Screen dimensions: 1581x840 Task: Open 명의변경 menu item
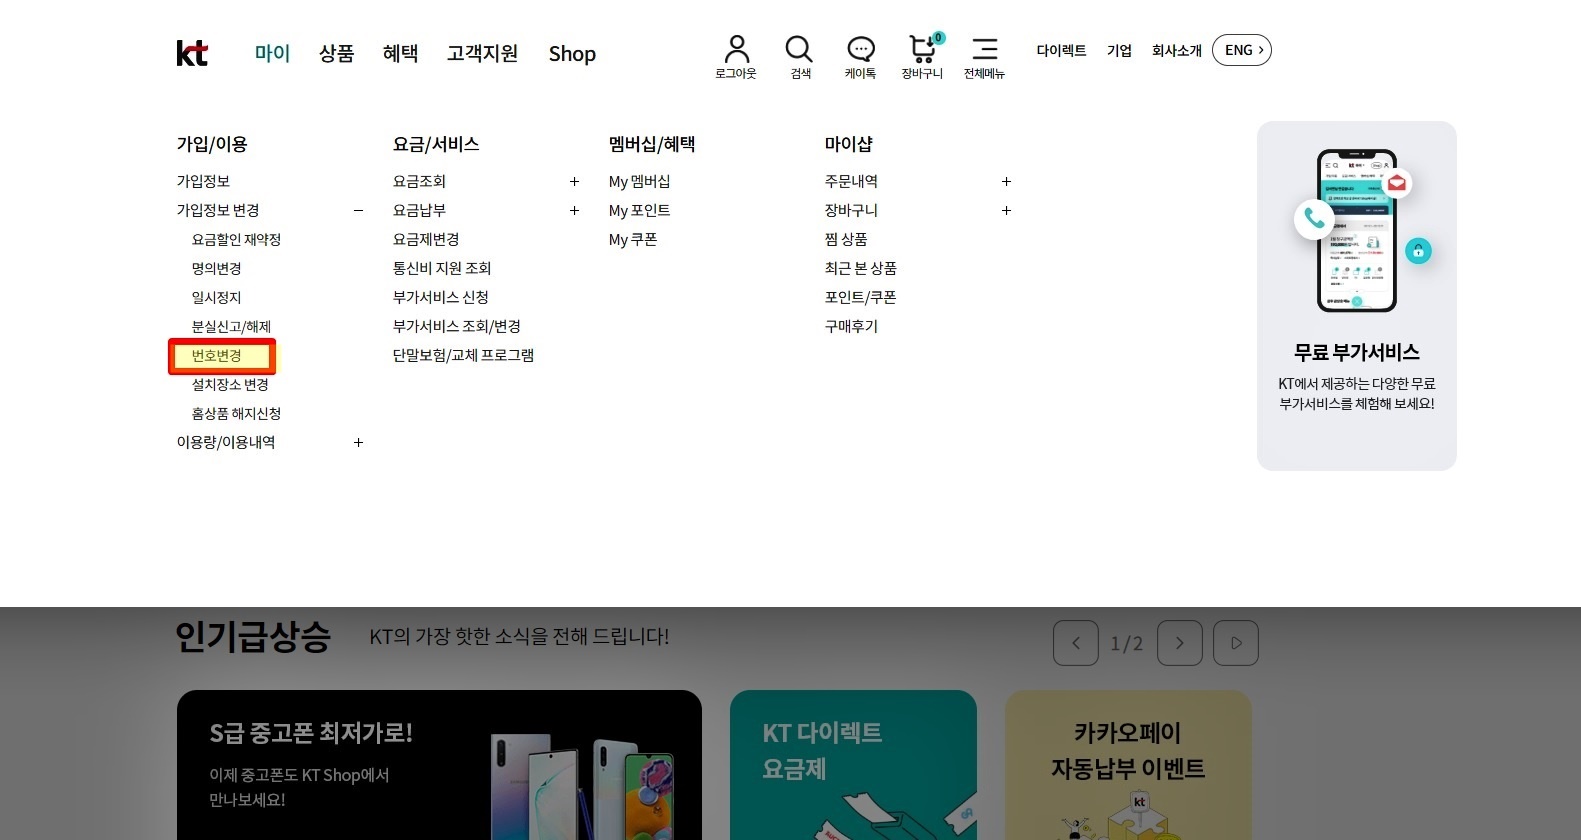tap(216, 268)
